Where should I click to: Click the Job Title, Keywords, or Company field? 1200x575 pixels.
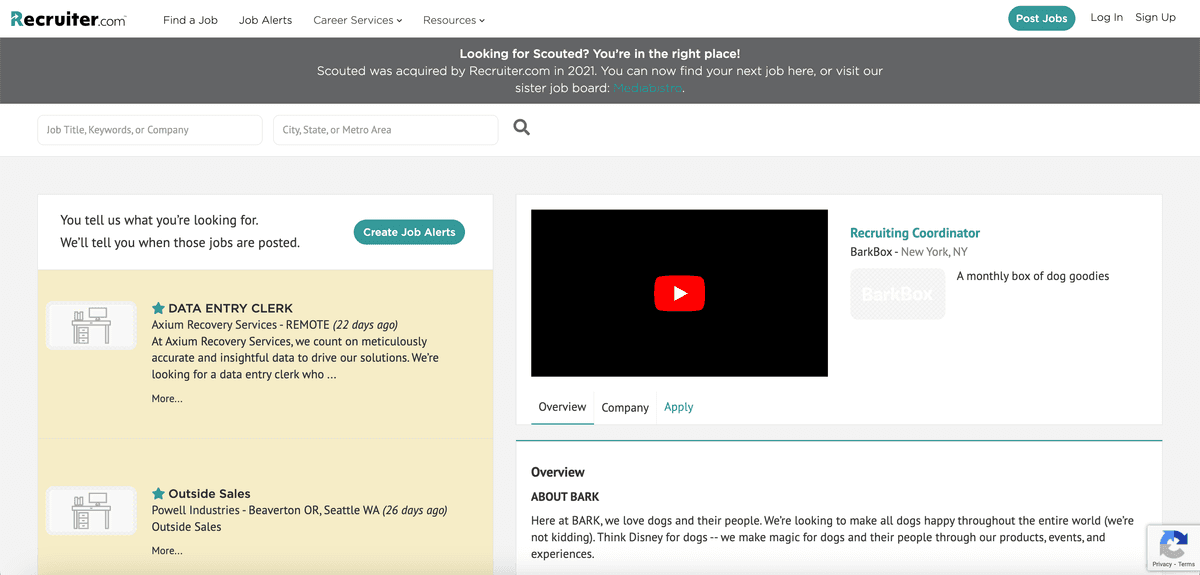(x=150, y=130)
